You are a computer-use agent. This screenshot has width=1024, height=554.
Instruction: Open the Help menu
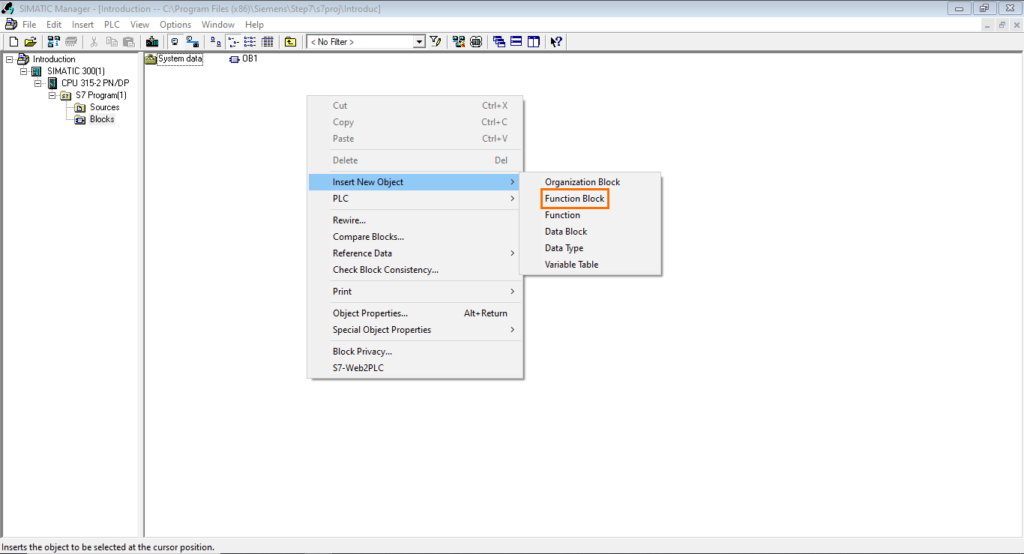254,25
